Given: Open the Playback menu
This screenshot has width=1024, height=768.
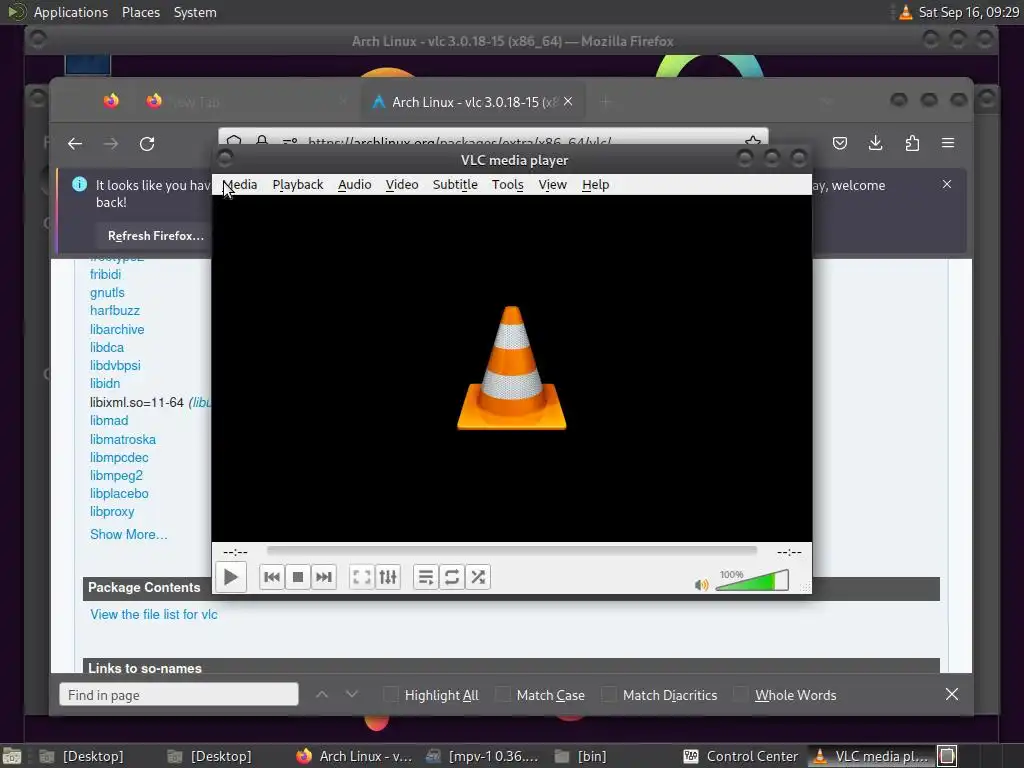Looking at the screenshot, I should point(298,185).
